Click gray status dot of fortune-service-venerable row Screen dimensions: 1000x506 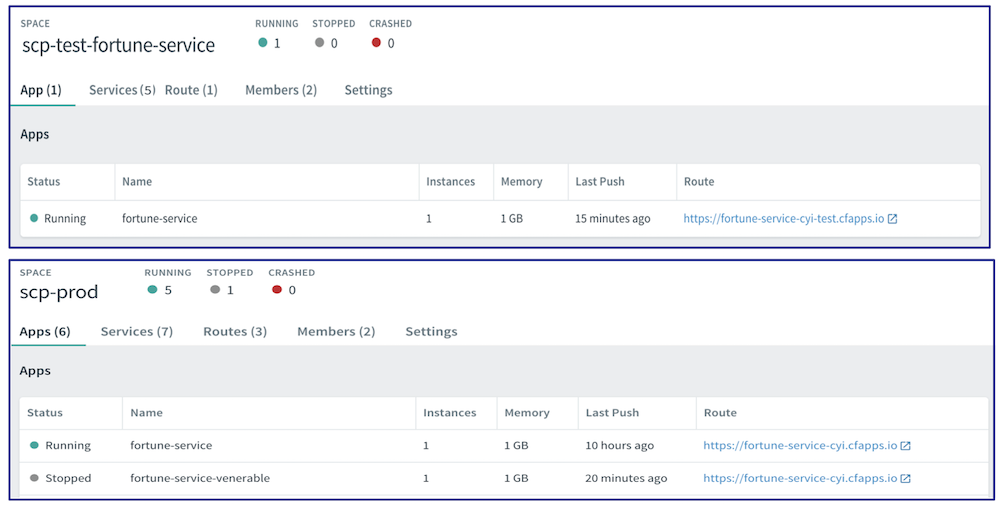click(34, 478)
